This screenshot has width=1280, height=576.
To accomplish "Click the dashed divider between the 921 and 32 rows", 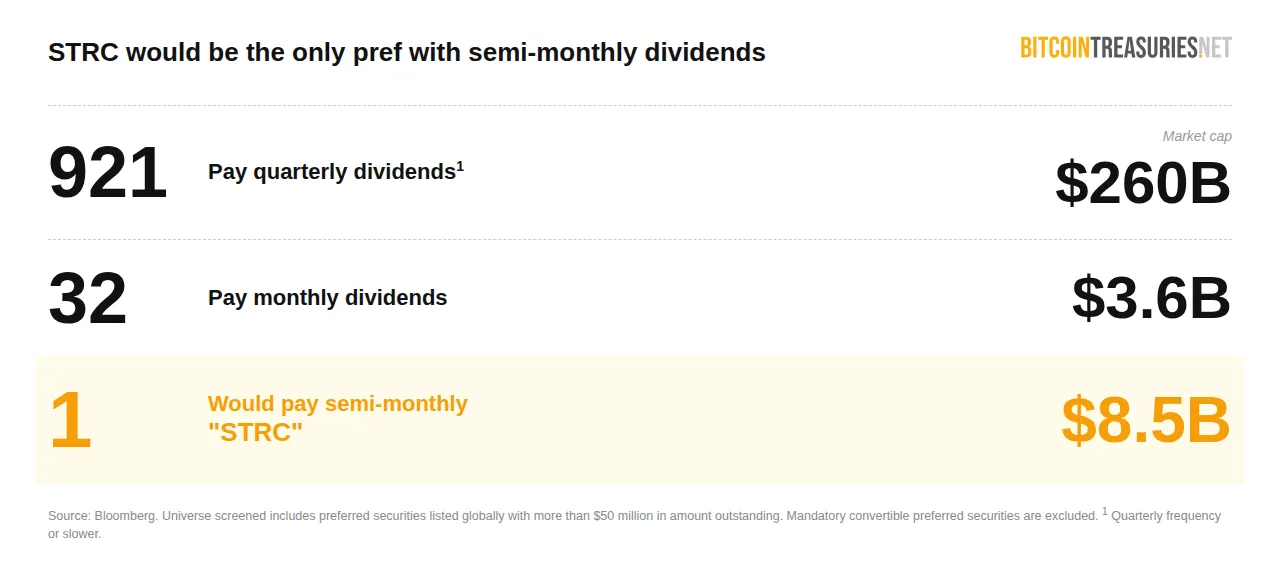I will [x=640, y=239].
